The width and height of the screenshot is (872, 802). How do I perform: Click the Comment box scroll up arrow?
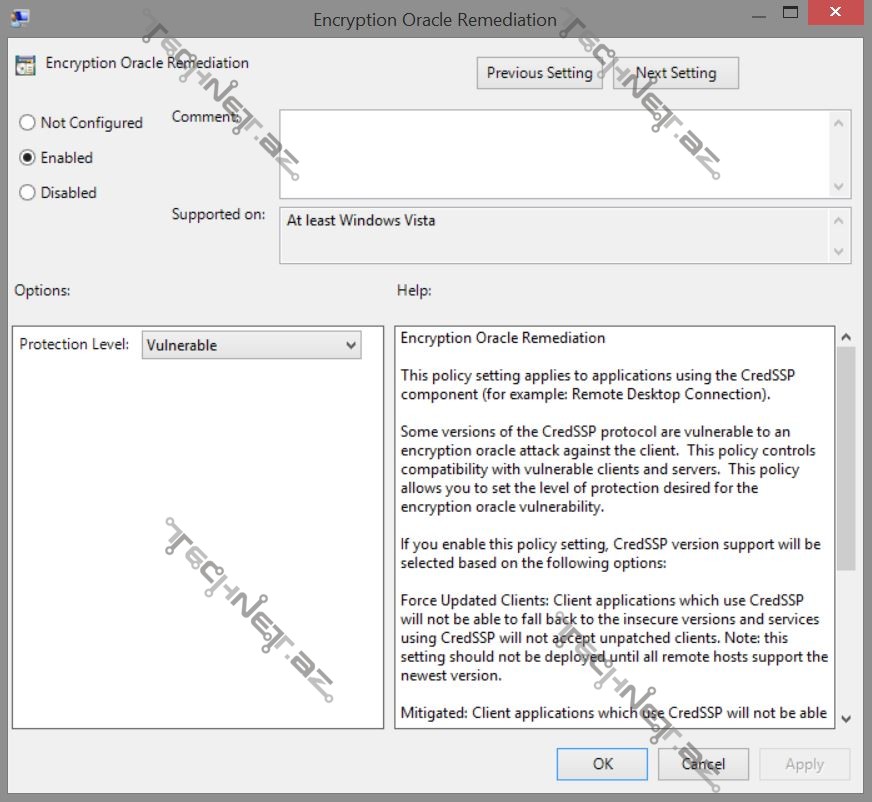point(839,123)
